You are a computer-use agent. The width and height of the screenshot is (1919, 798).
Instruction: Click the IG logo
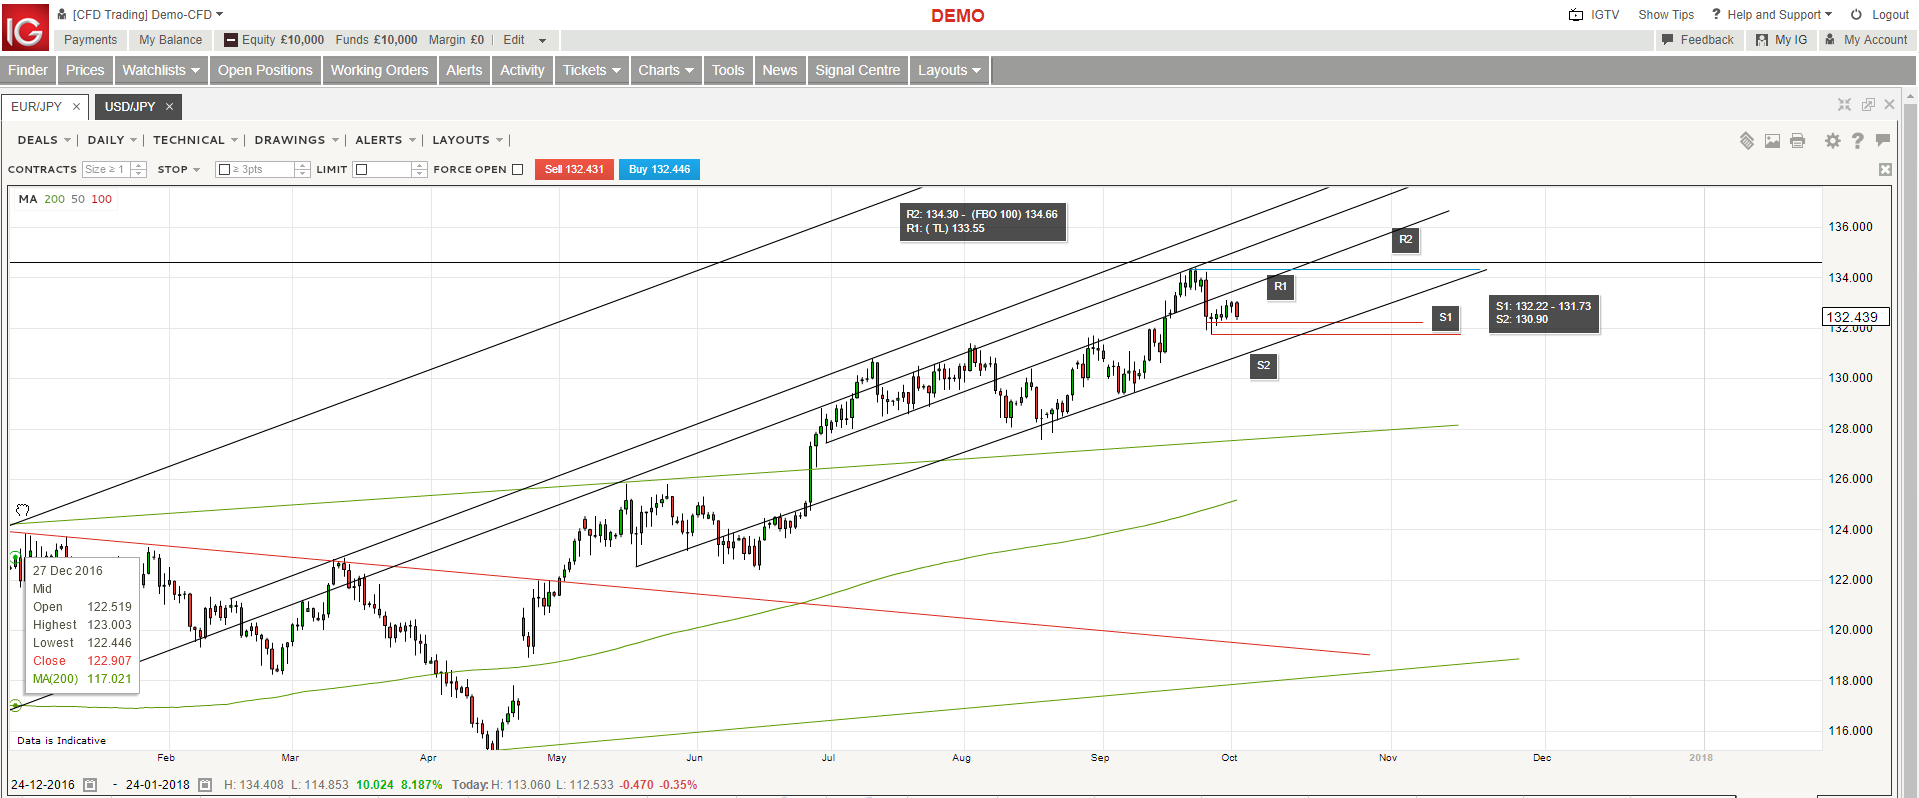[25, 26]
